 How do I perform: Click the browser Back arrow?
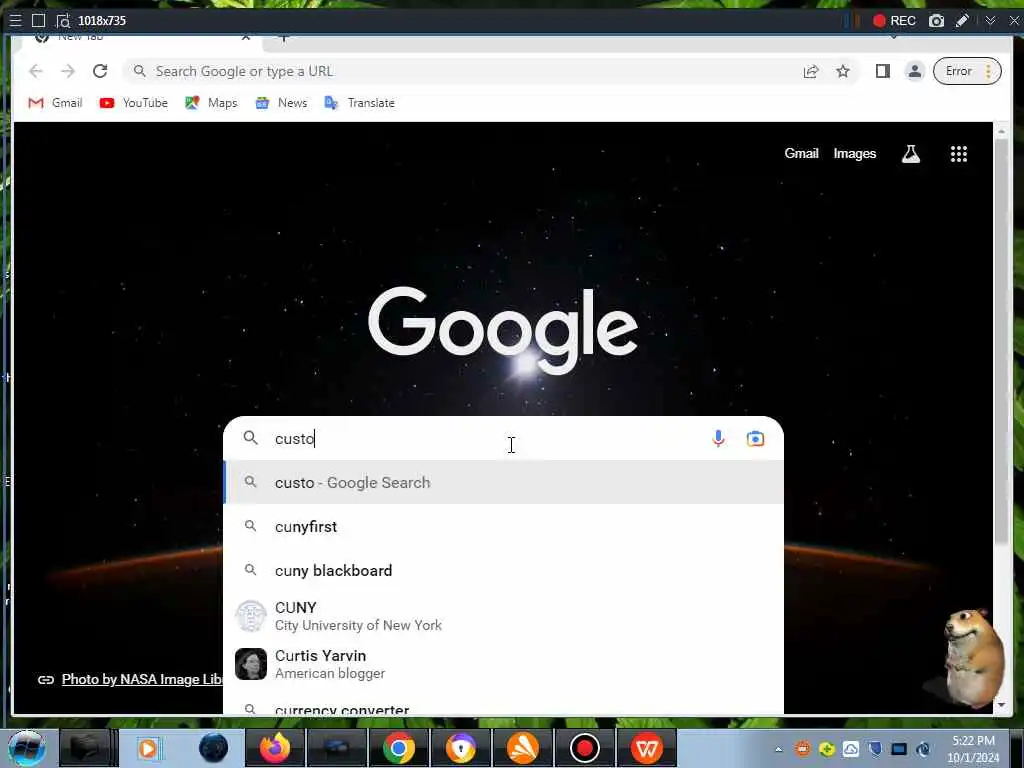36,71
